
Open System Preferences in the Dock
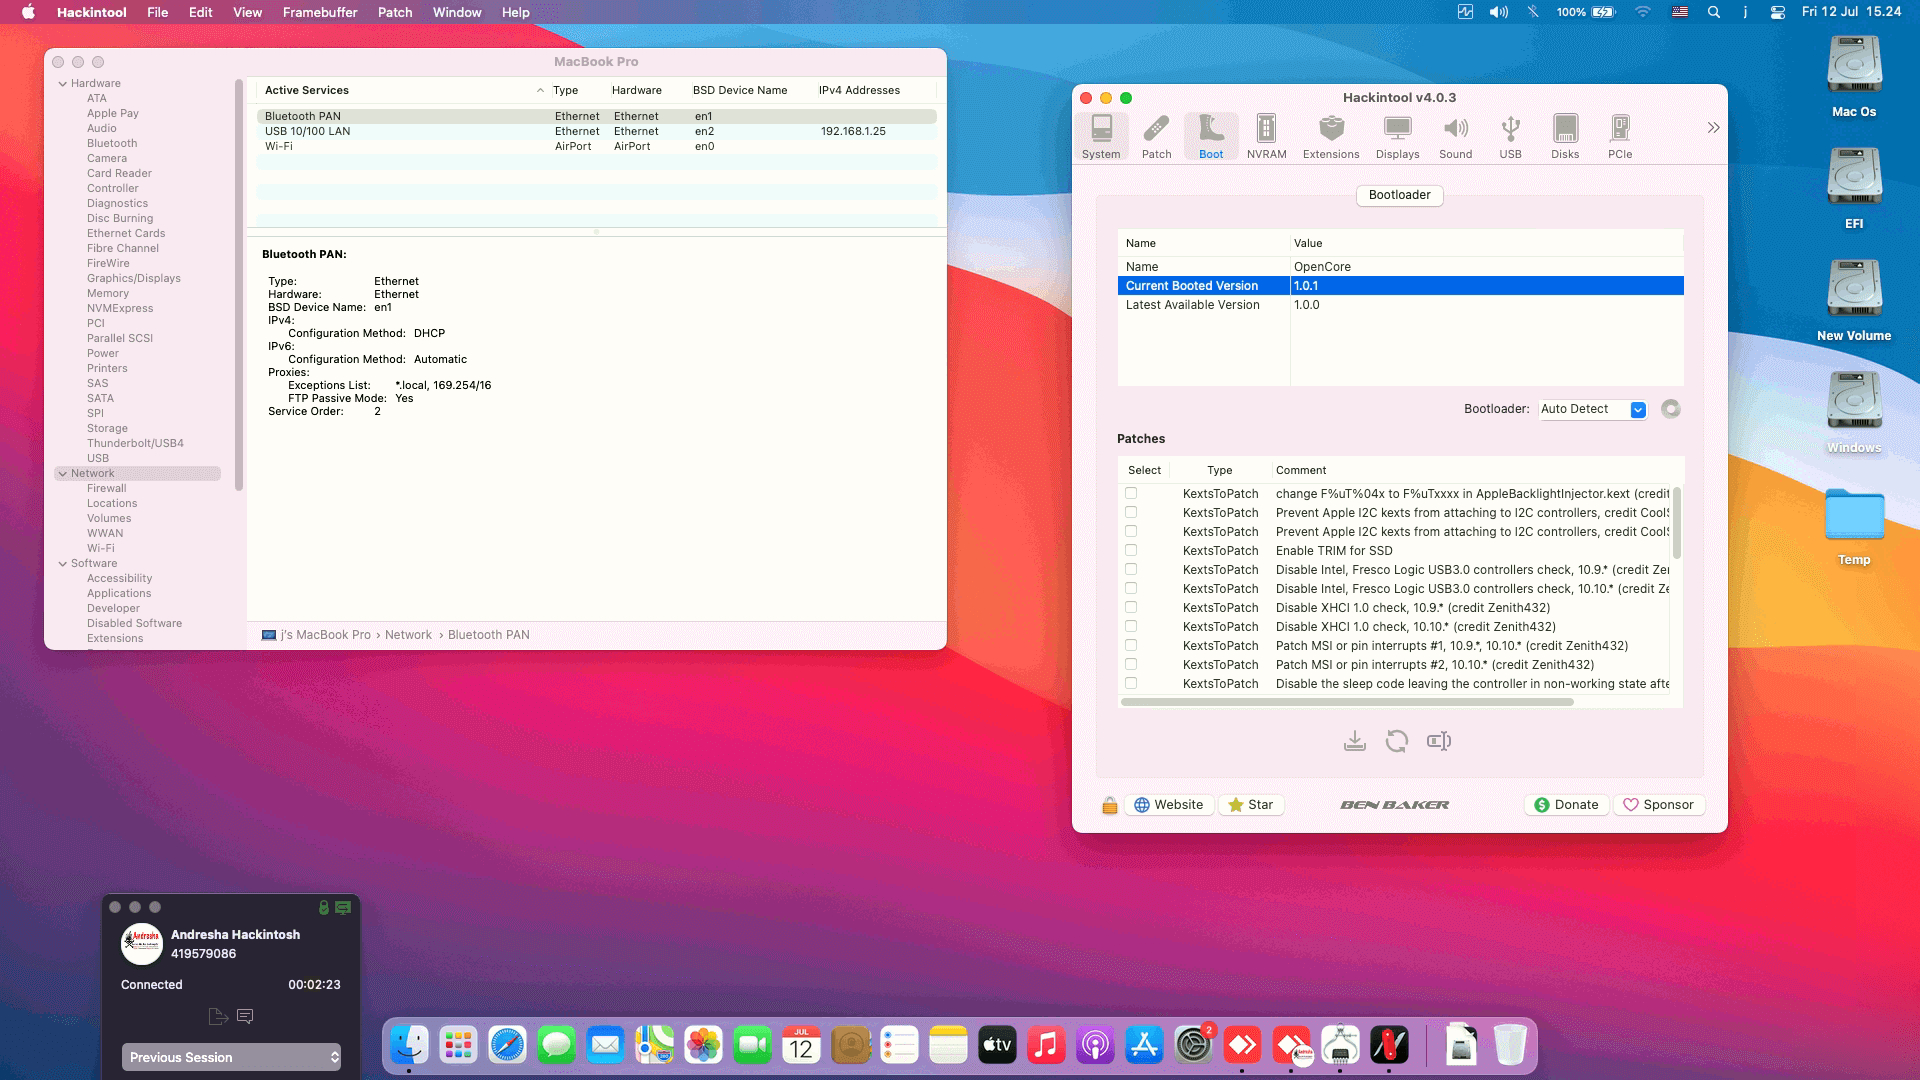tap(1193, 1046)
